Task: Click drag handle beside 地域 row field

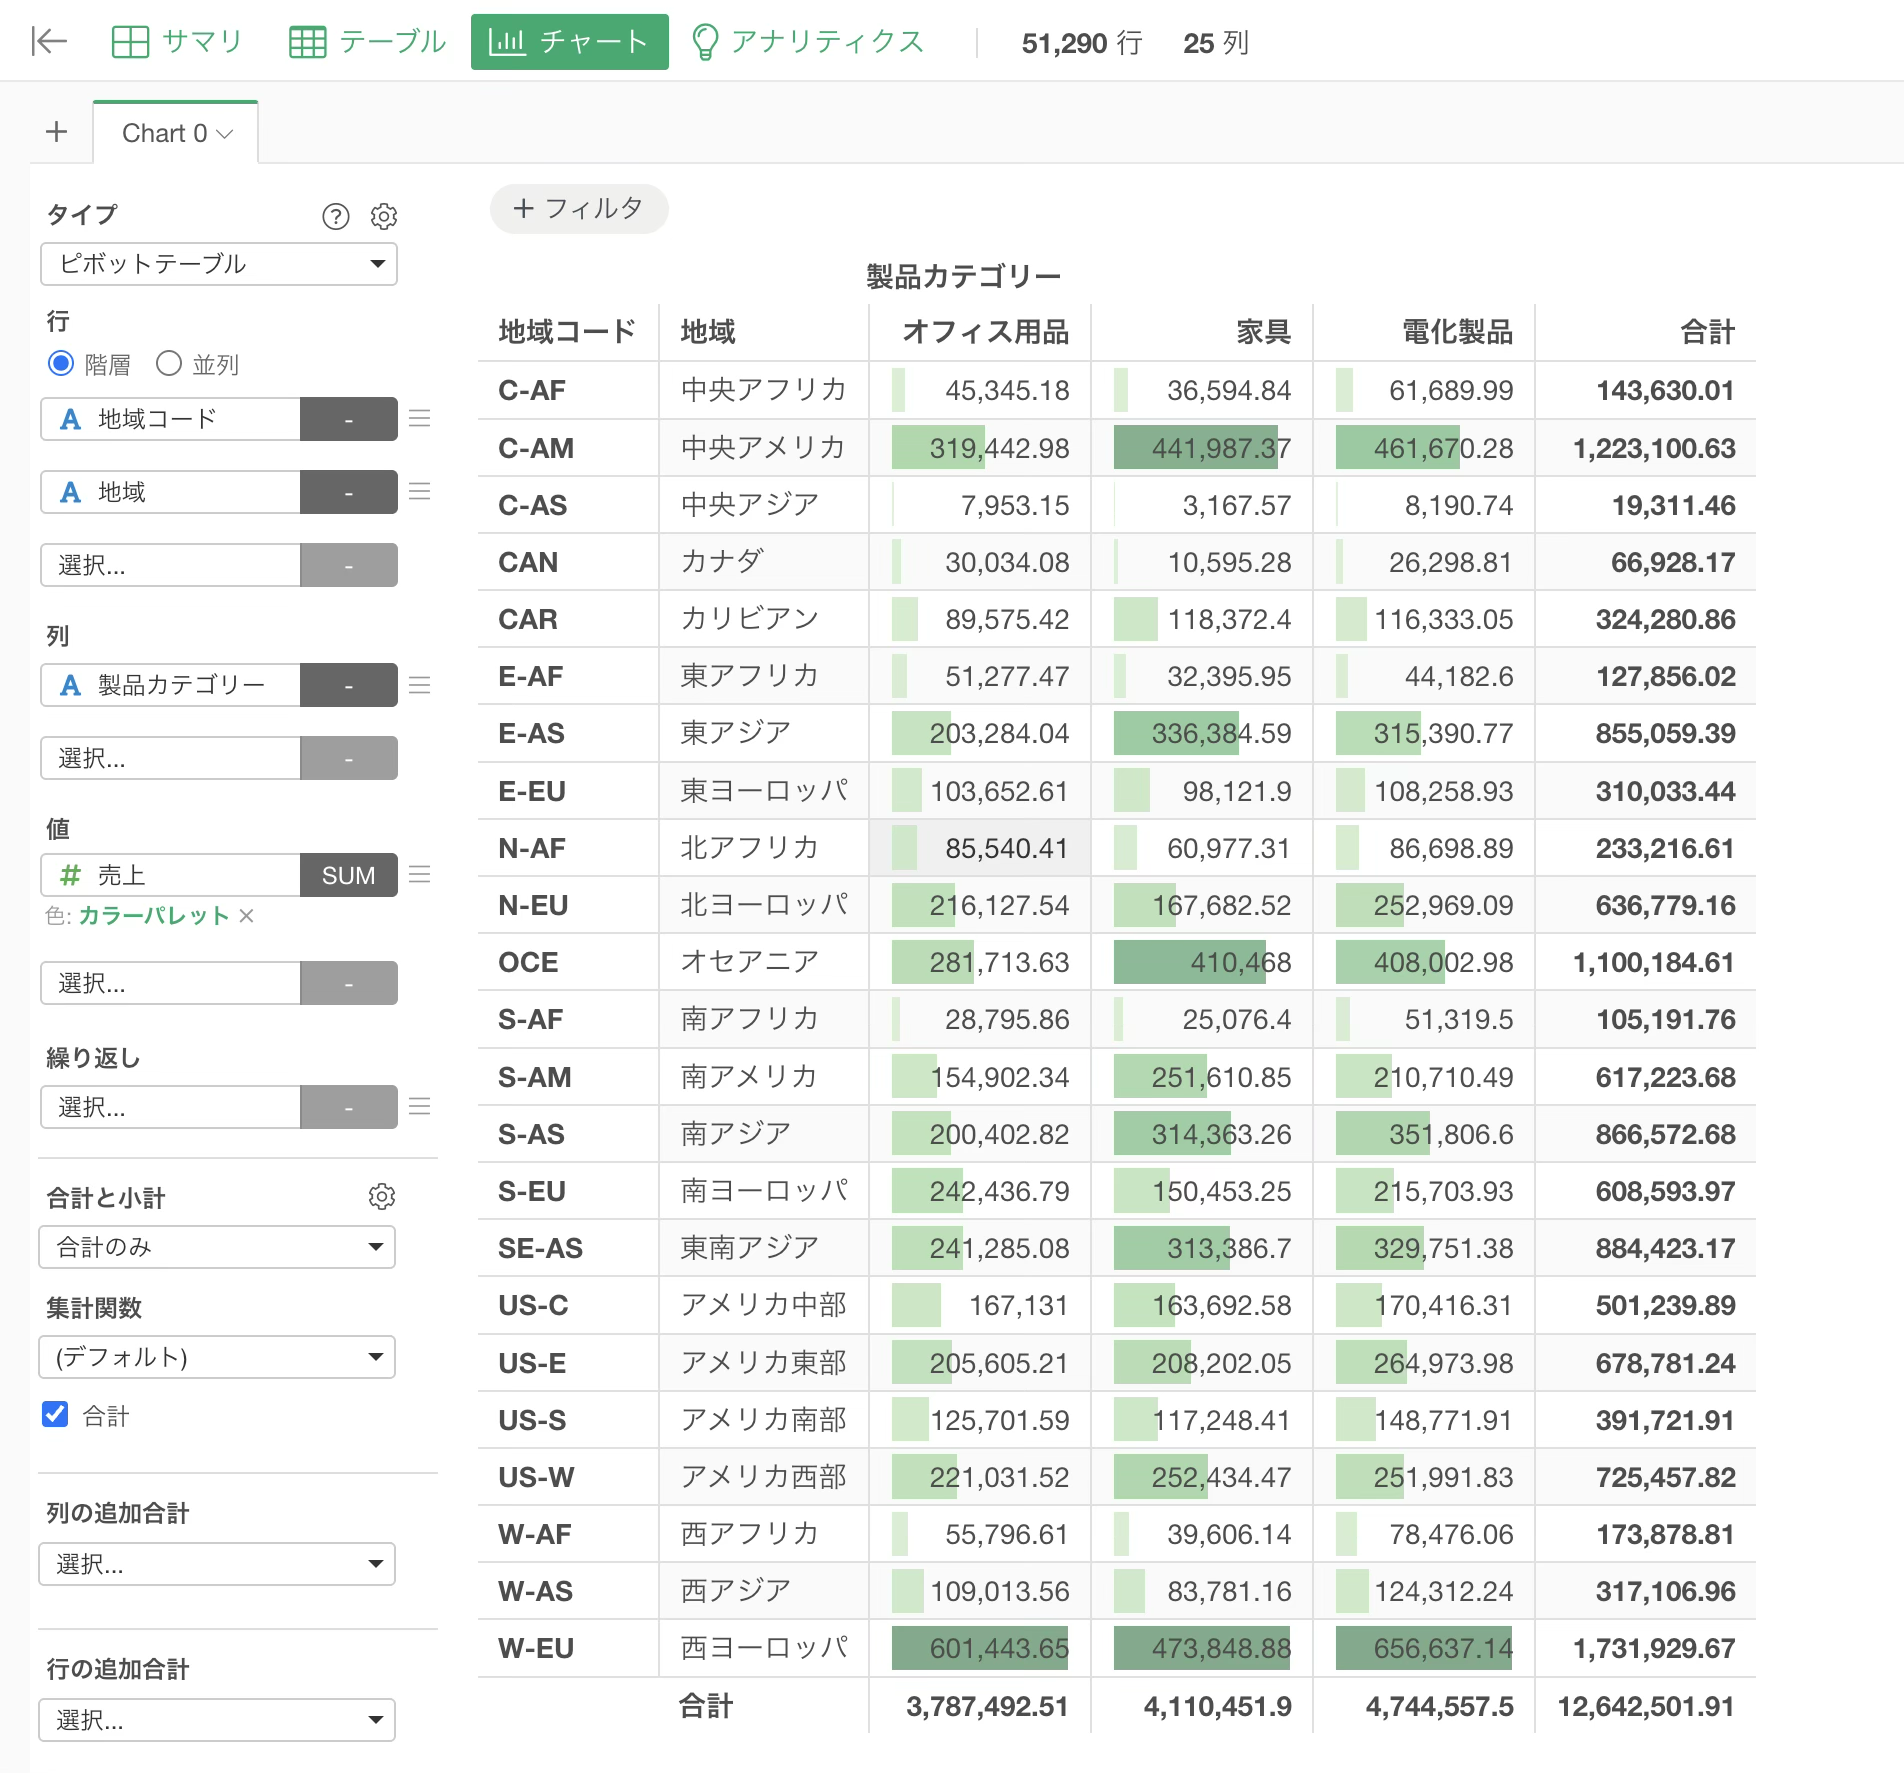Action: 420,492
